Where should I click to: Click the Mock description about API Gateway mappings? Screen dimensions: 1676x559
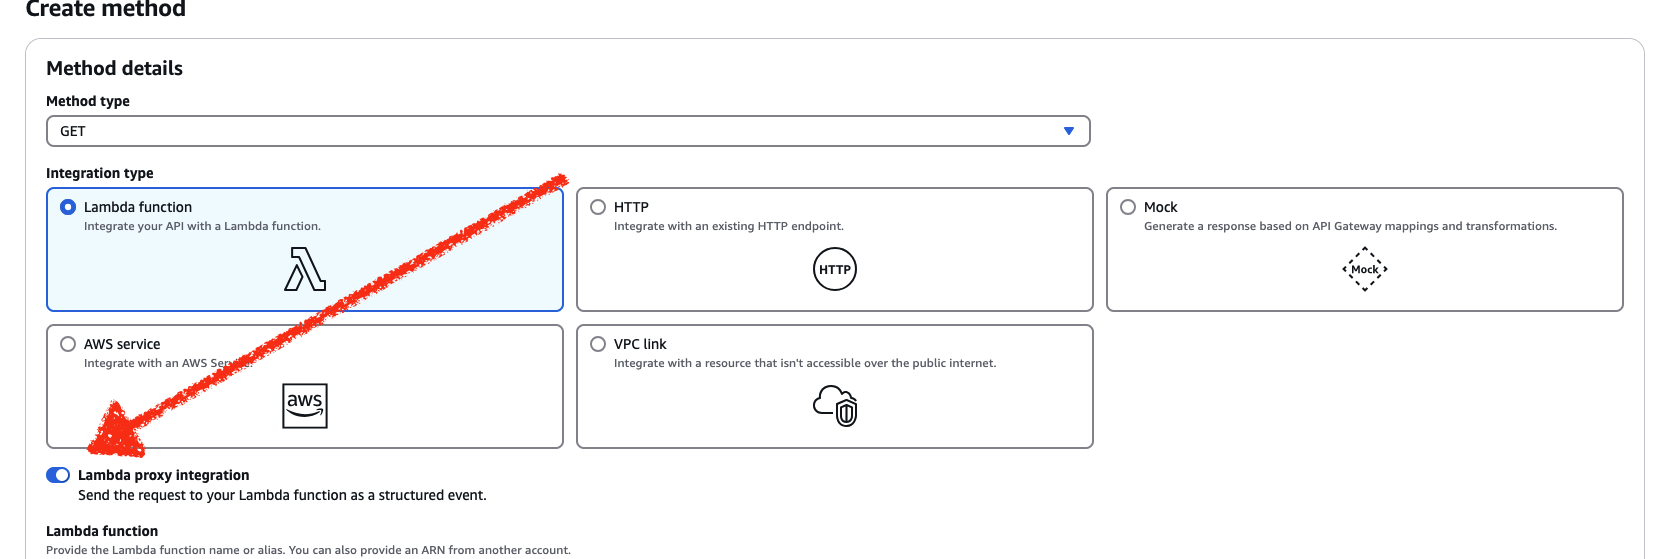pyautogui.click(x=1350, y=226)
